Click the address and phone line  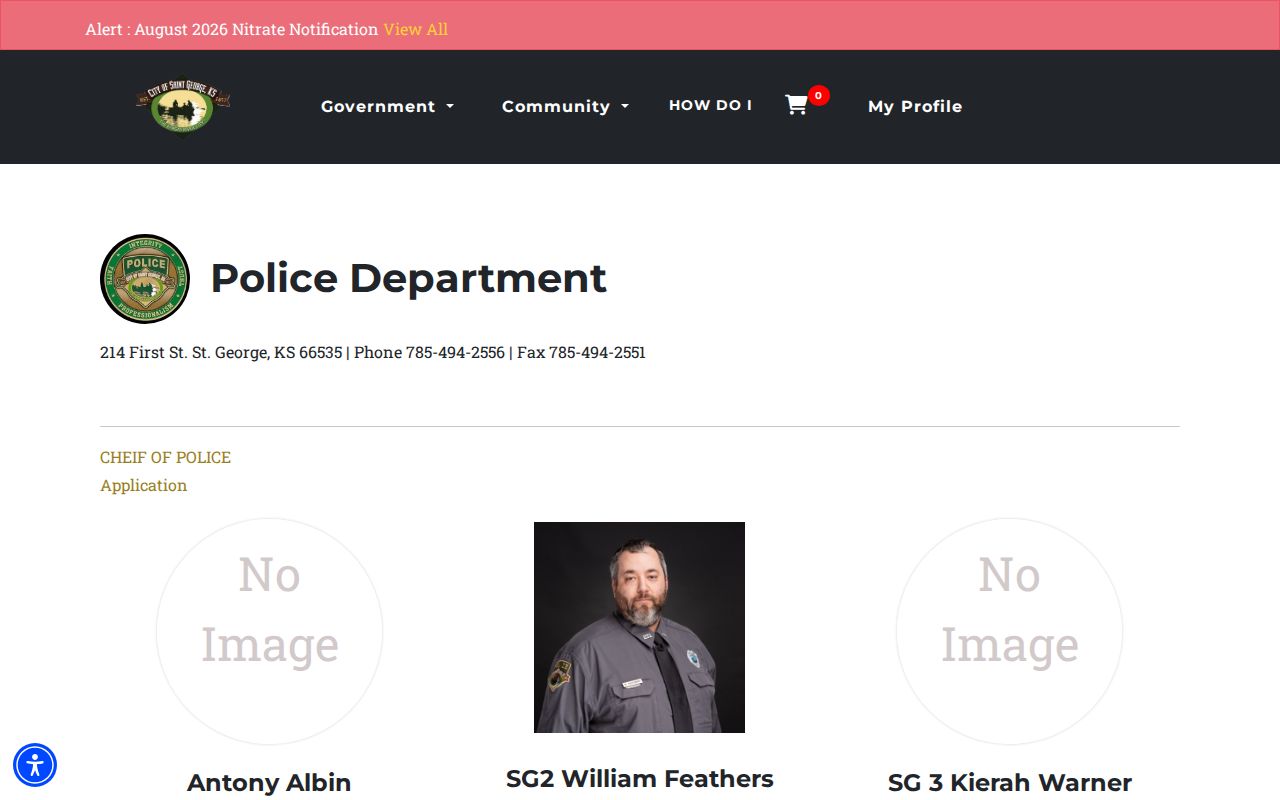[373, 352]
